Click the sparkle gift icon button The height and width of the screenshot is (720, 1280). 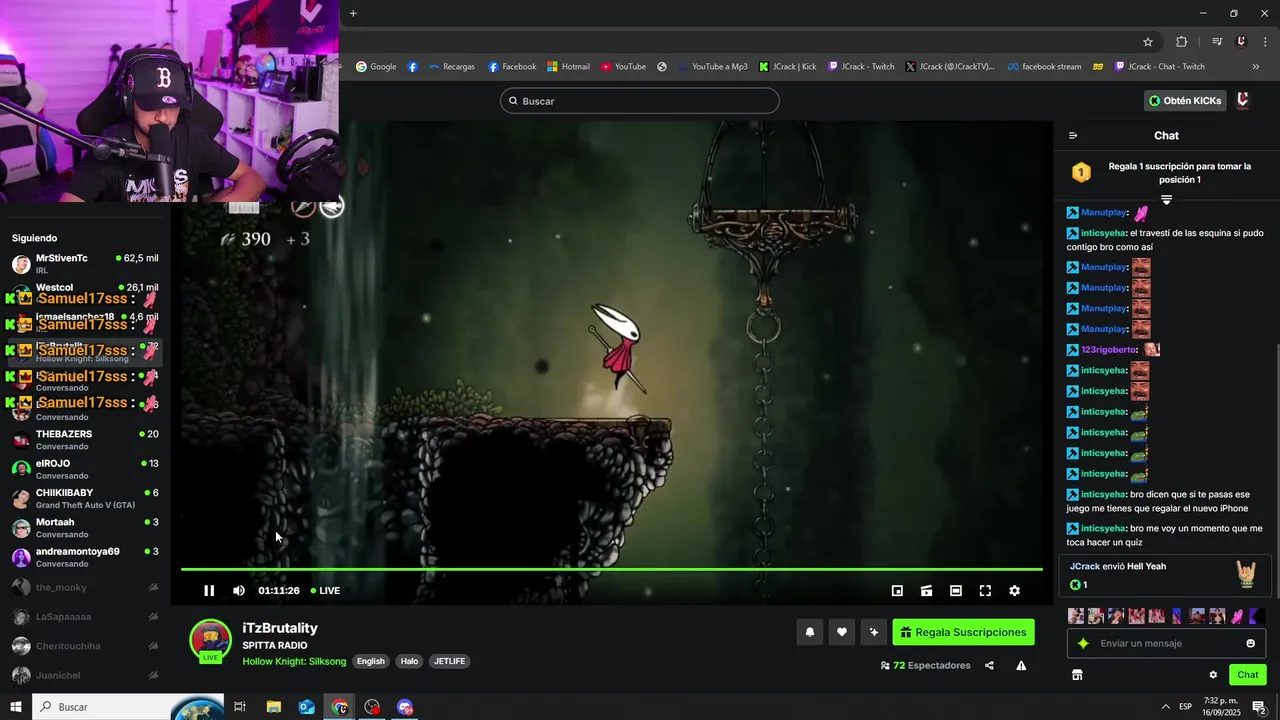(x=874, y=632)
